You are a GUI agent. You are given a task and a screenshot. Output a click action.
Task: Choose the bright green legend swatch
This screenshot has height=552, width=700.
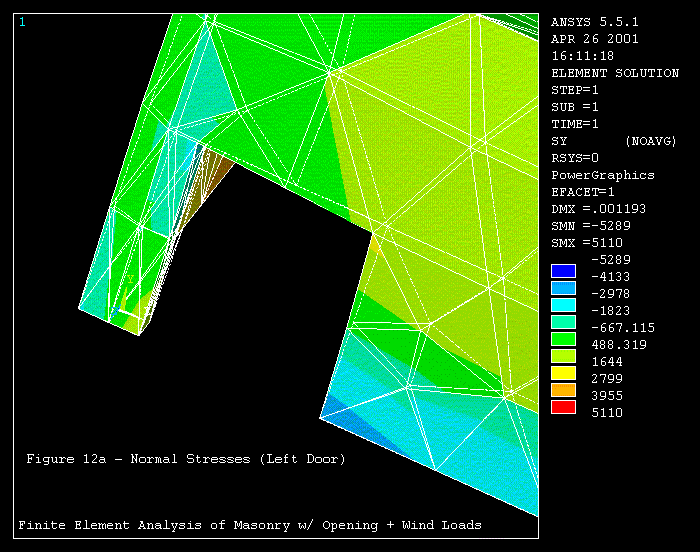click(564, 338)
